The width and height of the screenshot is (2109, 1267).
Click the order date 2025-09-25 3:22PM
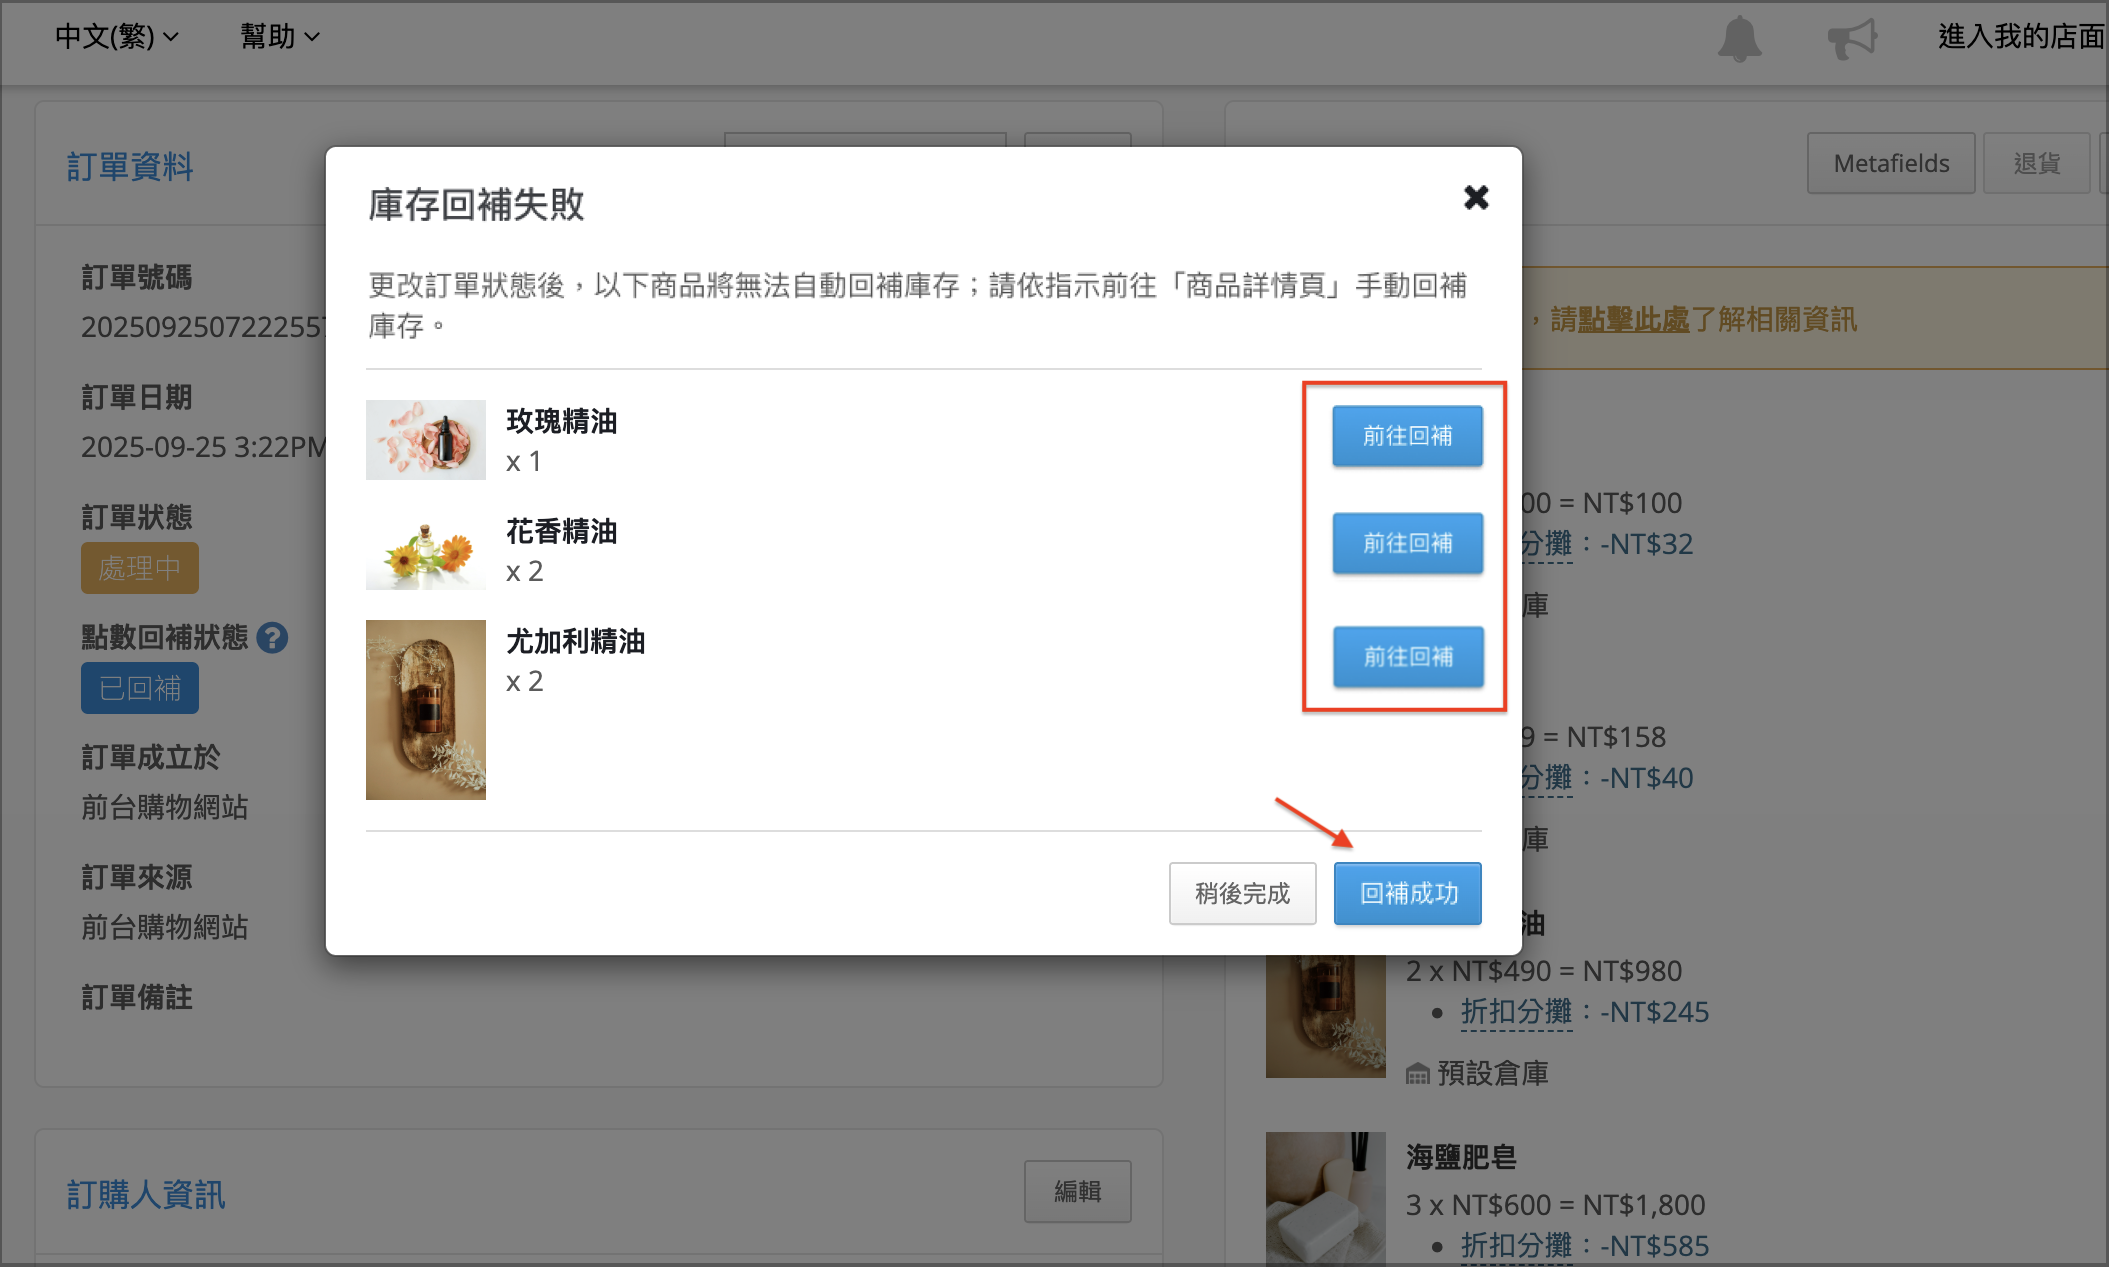[x=204, y=447]
